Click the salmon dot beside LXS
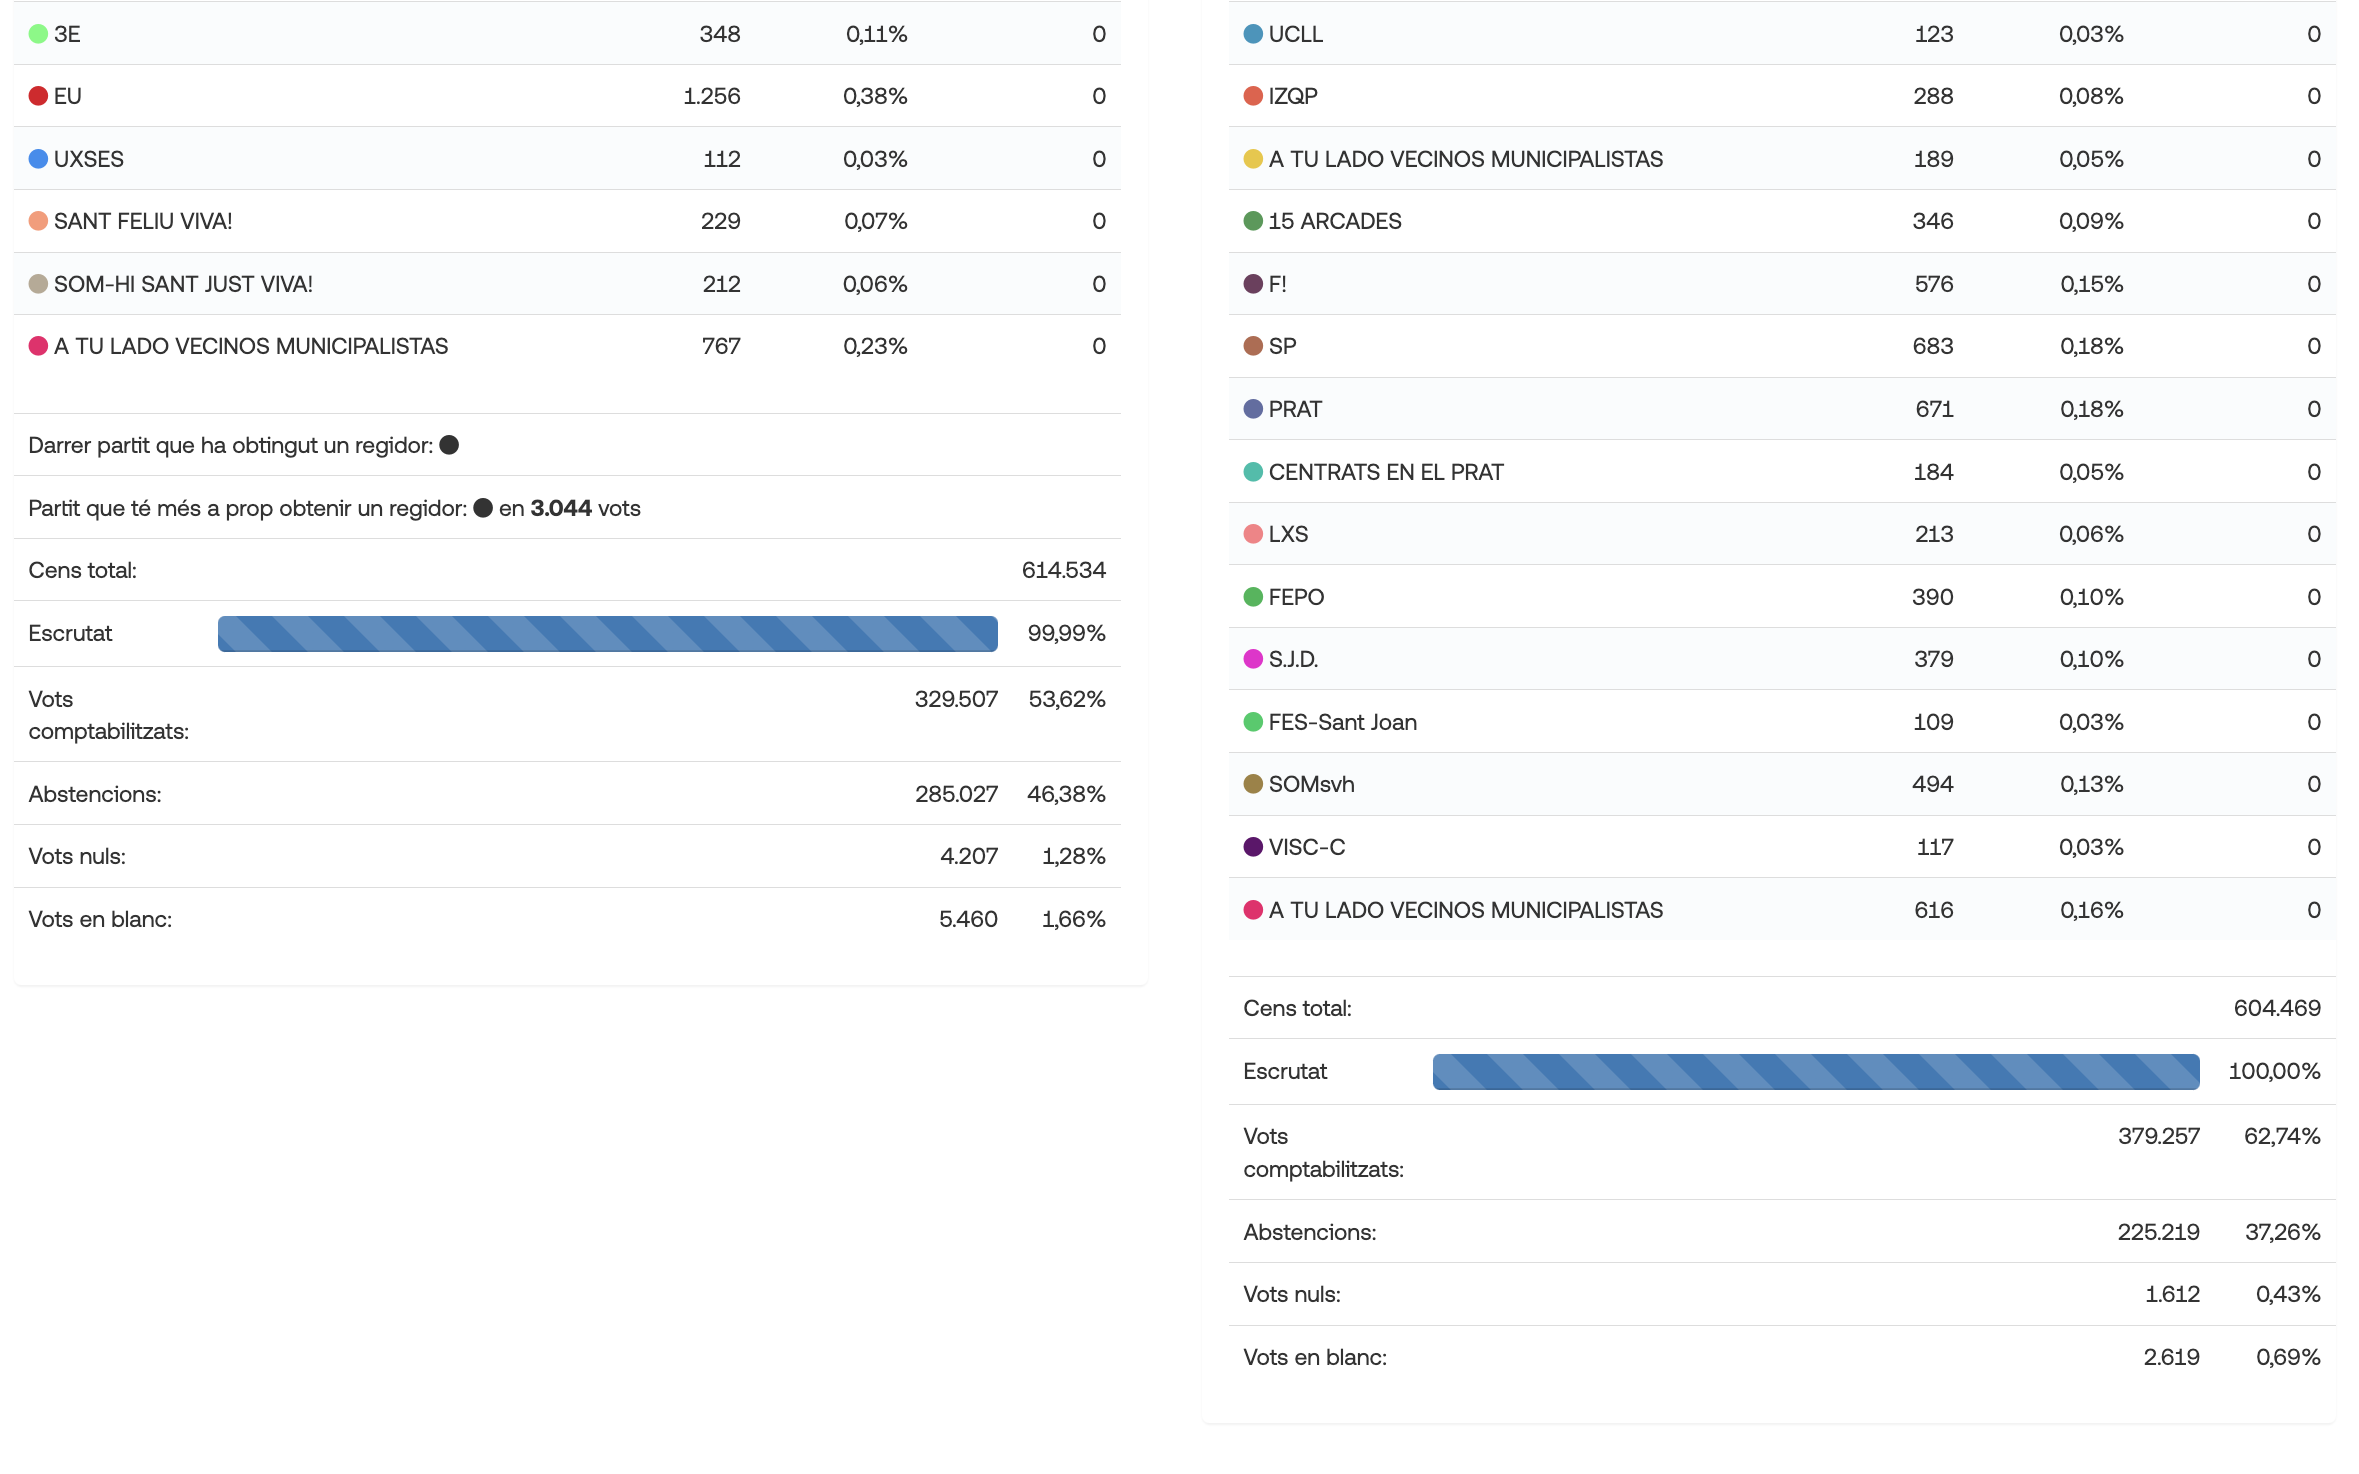Screen dimensions: 2359x1474 pyautogui.click(x=1253, y=534)
